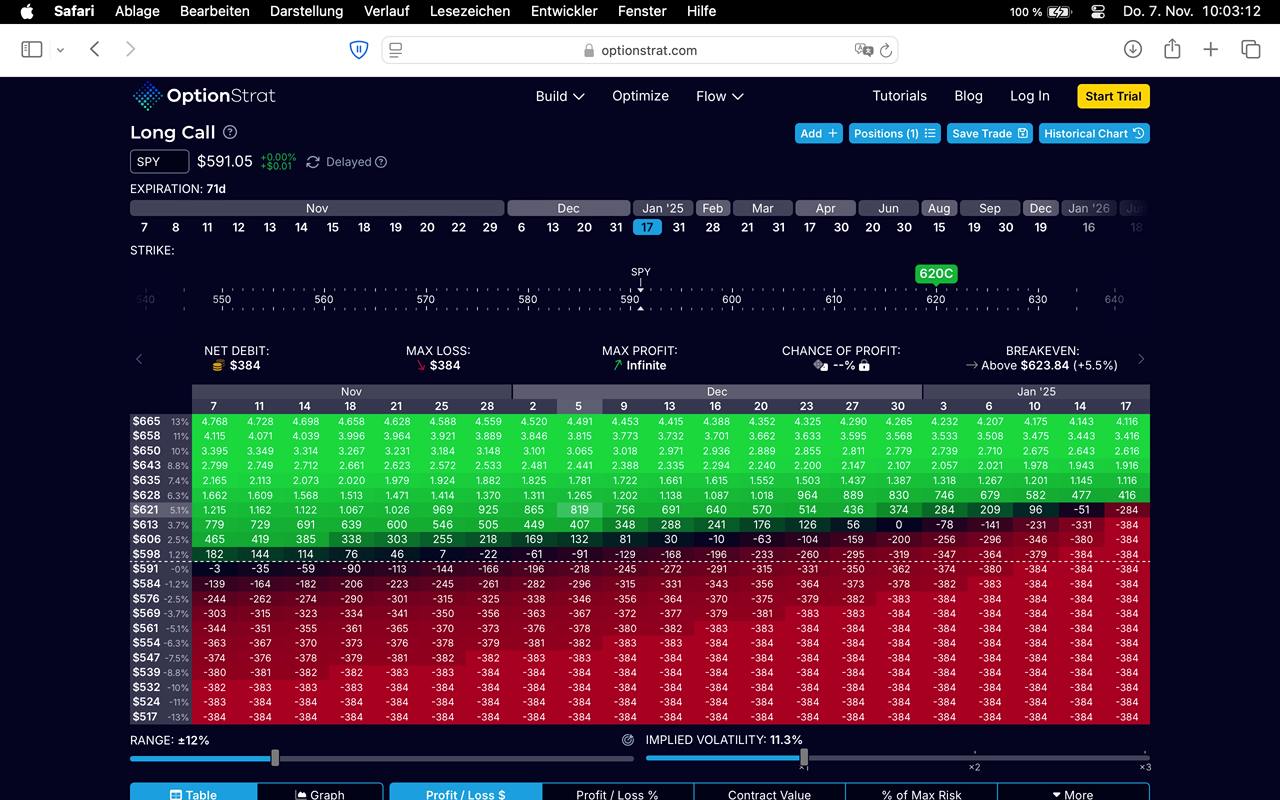The height and width of the screenshot is (800, 1280).
Task: Expand the Flow dropdown menu
Action: click(720, 96)
